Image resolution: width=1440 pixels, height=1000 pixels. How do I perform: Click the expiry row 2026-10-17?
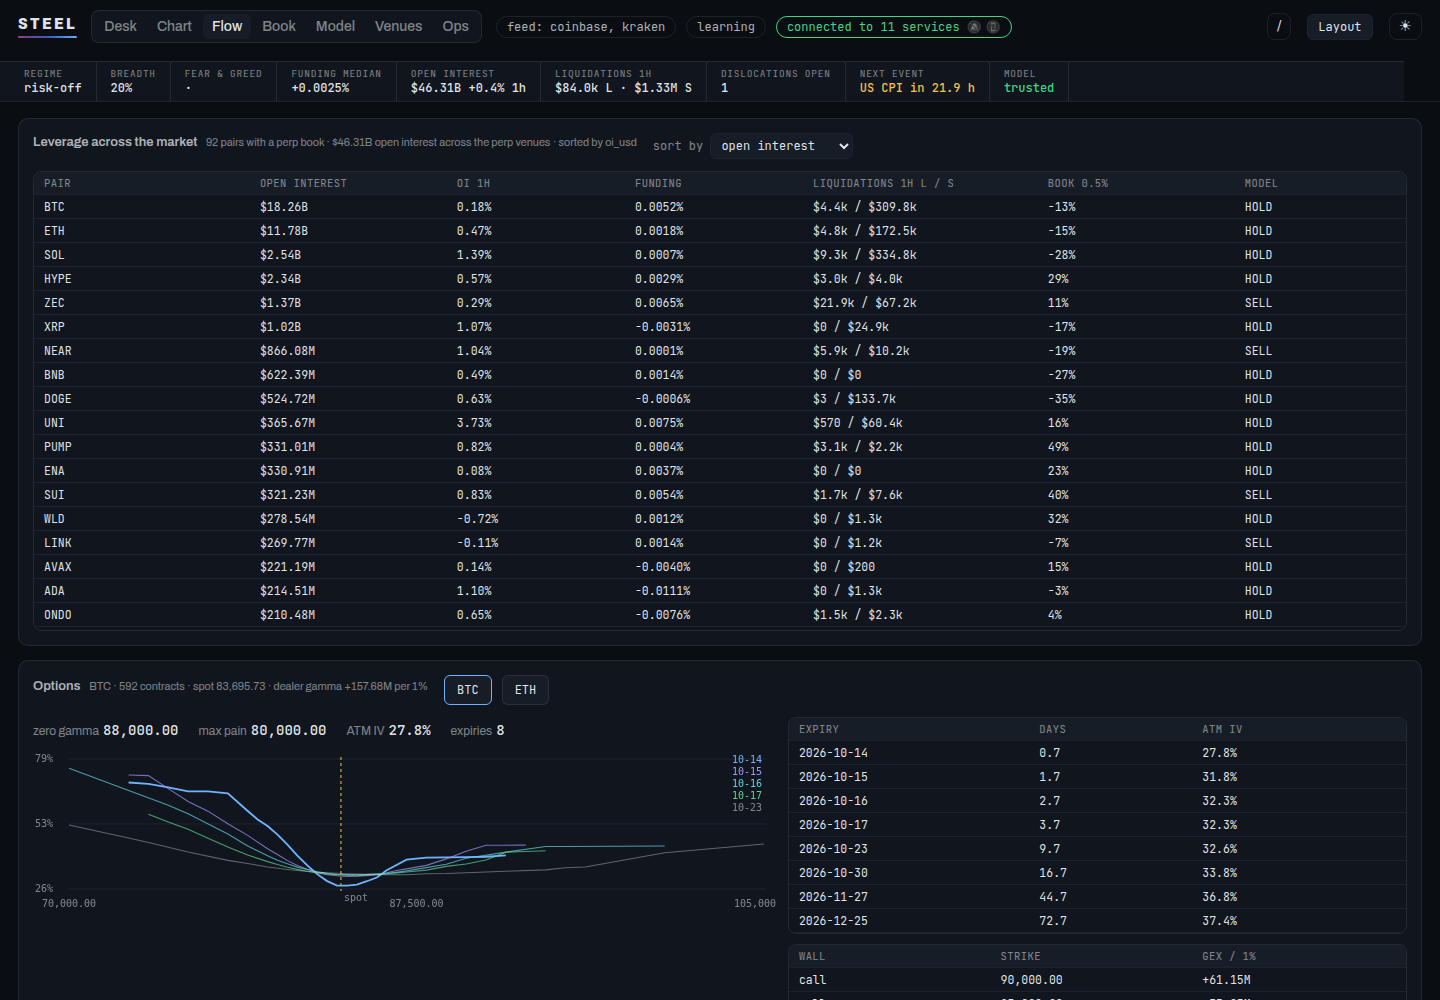pyautogui.click(x=1097, y=825)
